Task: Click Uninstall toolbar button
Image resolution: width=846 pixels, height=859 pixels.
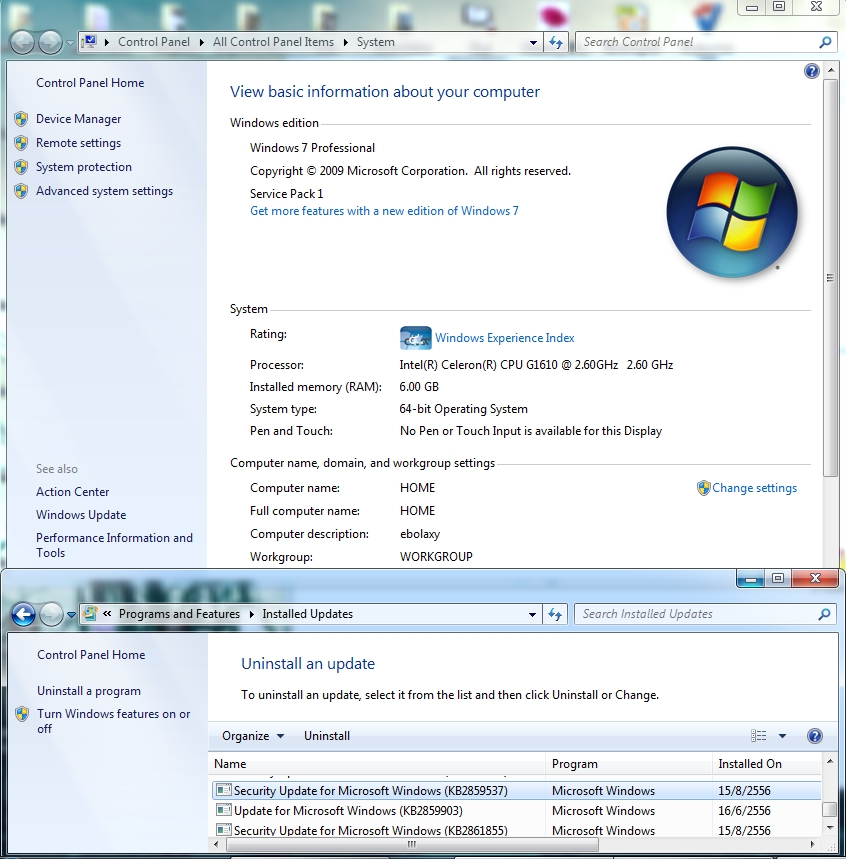Action: pos(327,736)
